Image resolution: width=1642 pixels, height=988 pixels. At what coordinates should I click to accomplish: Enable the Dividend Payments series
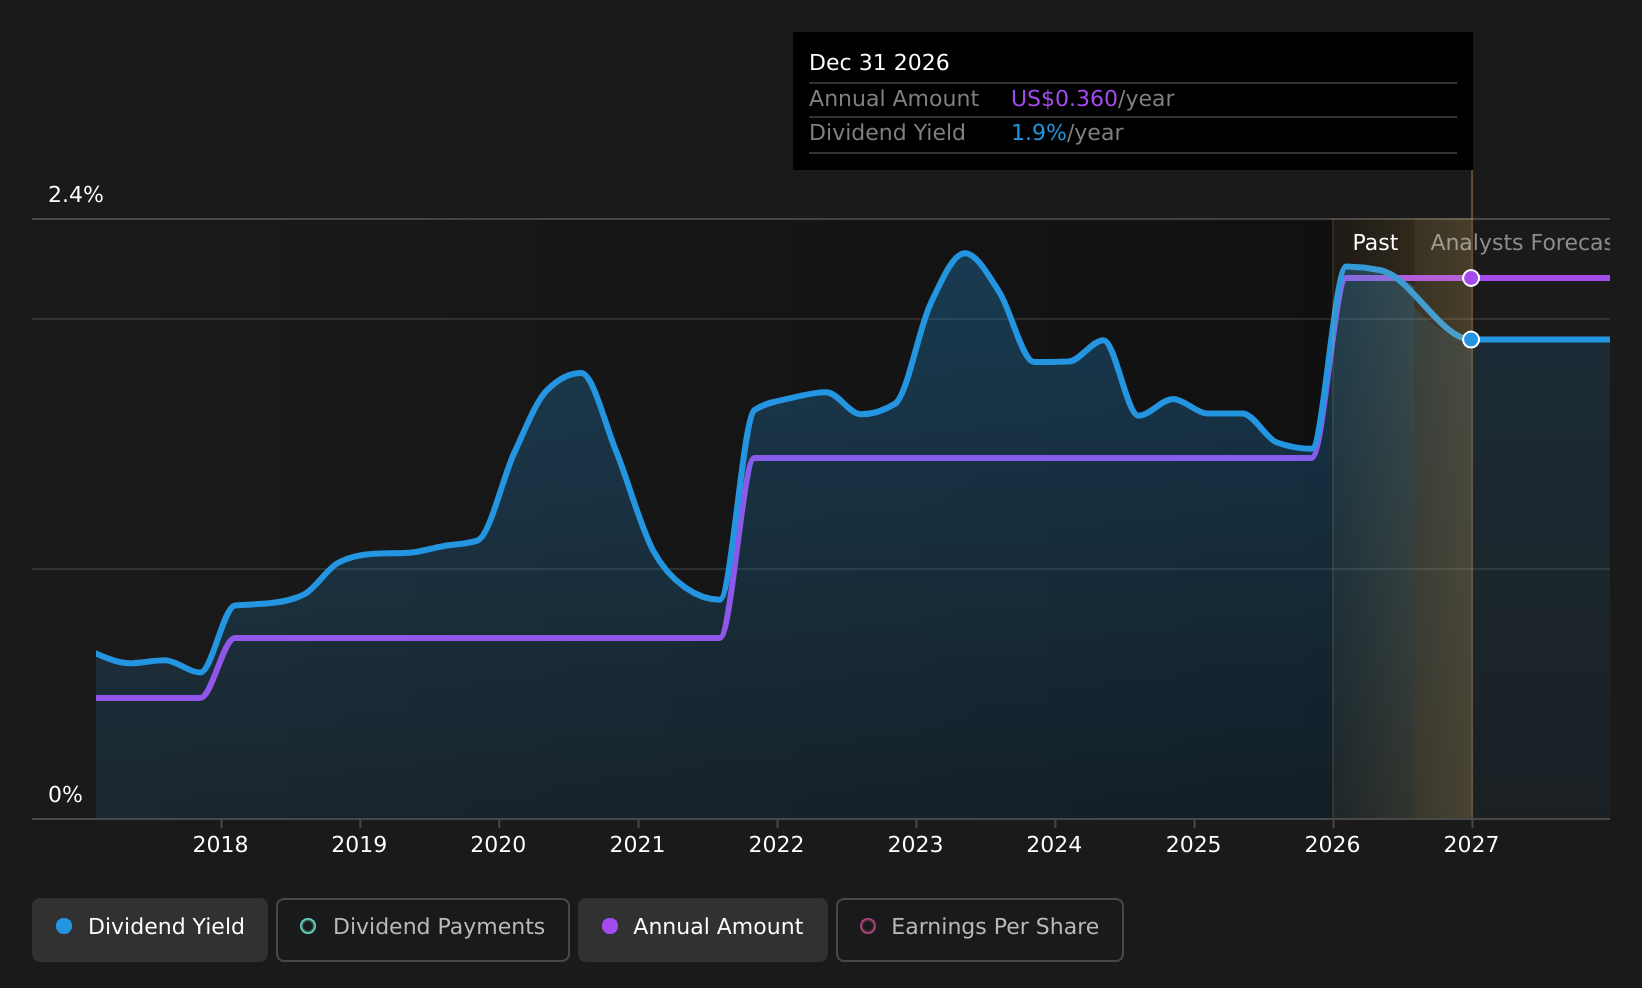[422, 929]
